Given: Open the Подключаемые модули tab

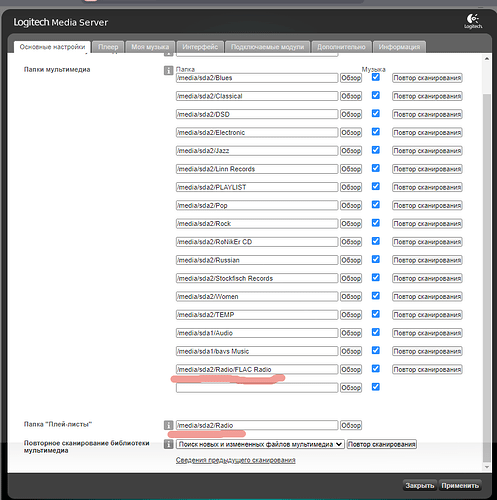Looking at the screenshot, I should 267,47.
